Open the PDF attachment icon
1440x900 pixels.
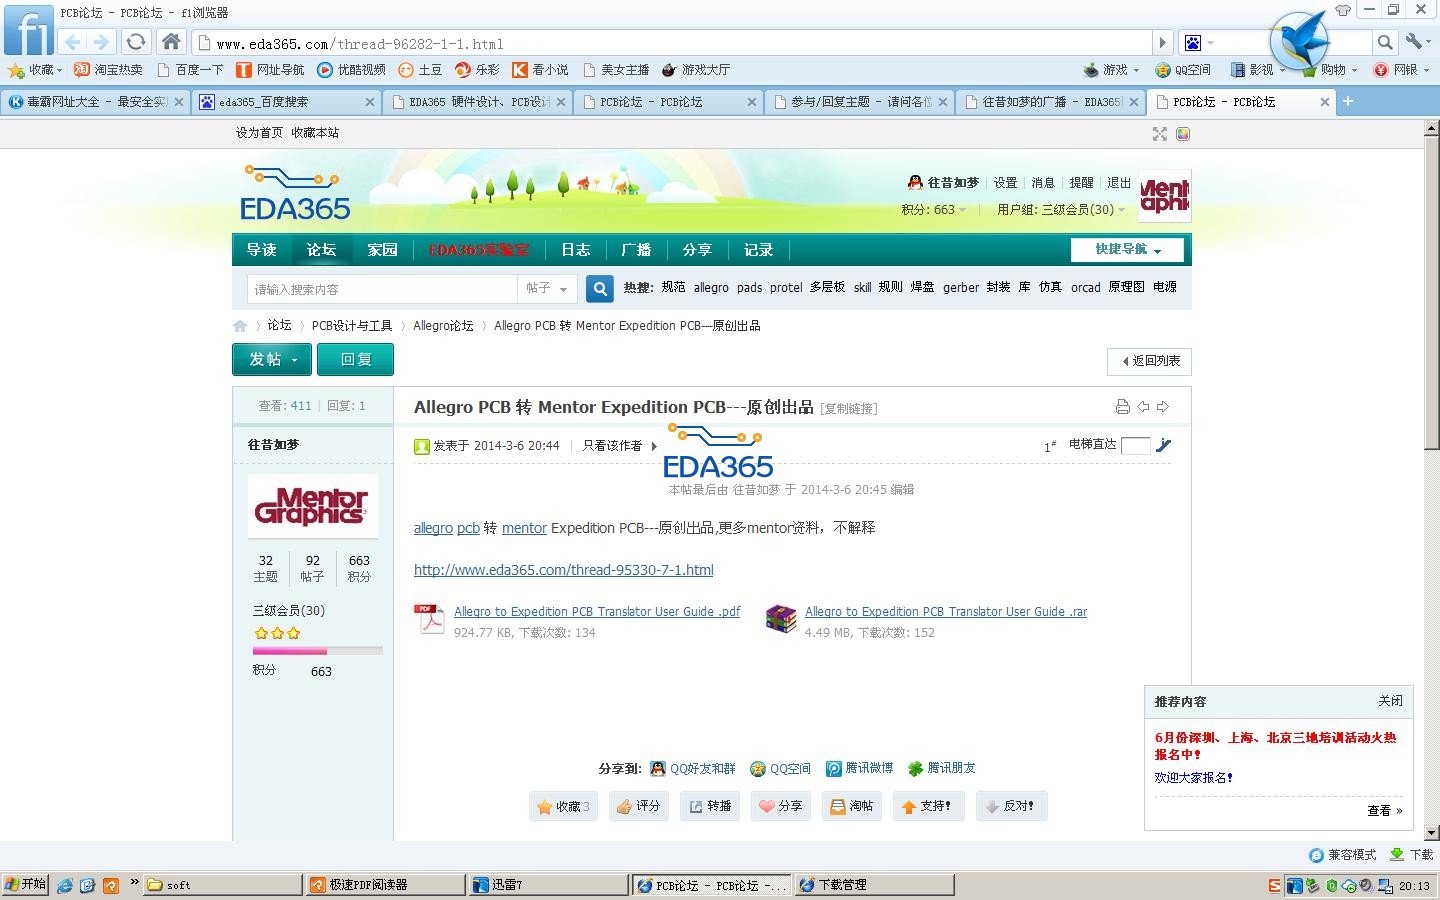[x=429, y=619]
